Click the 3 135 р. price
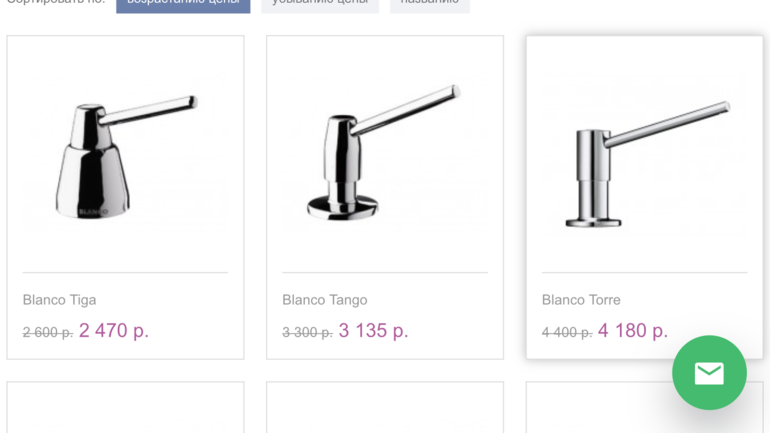The width and height of the screenshot is (770, 433). pyautogui.click(x=373, y=330)
